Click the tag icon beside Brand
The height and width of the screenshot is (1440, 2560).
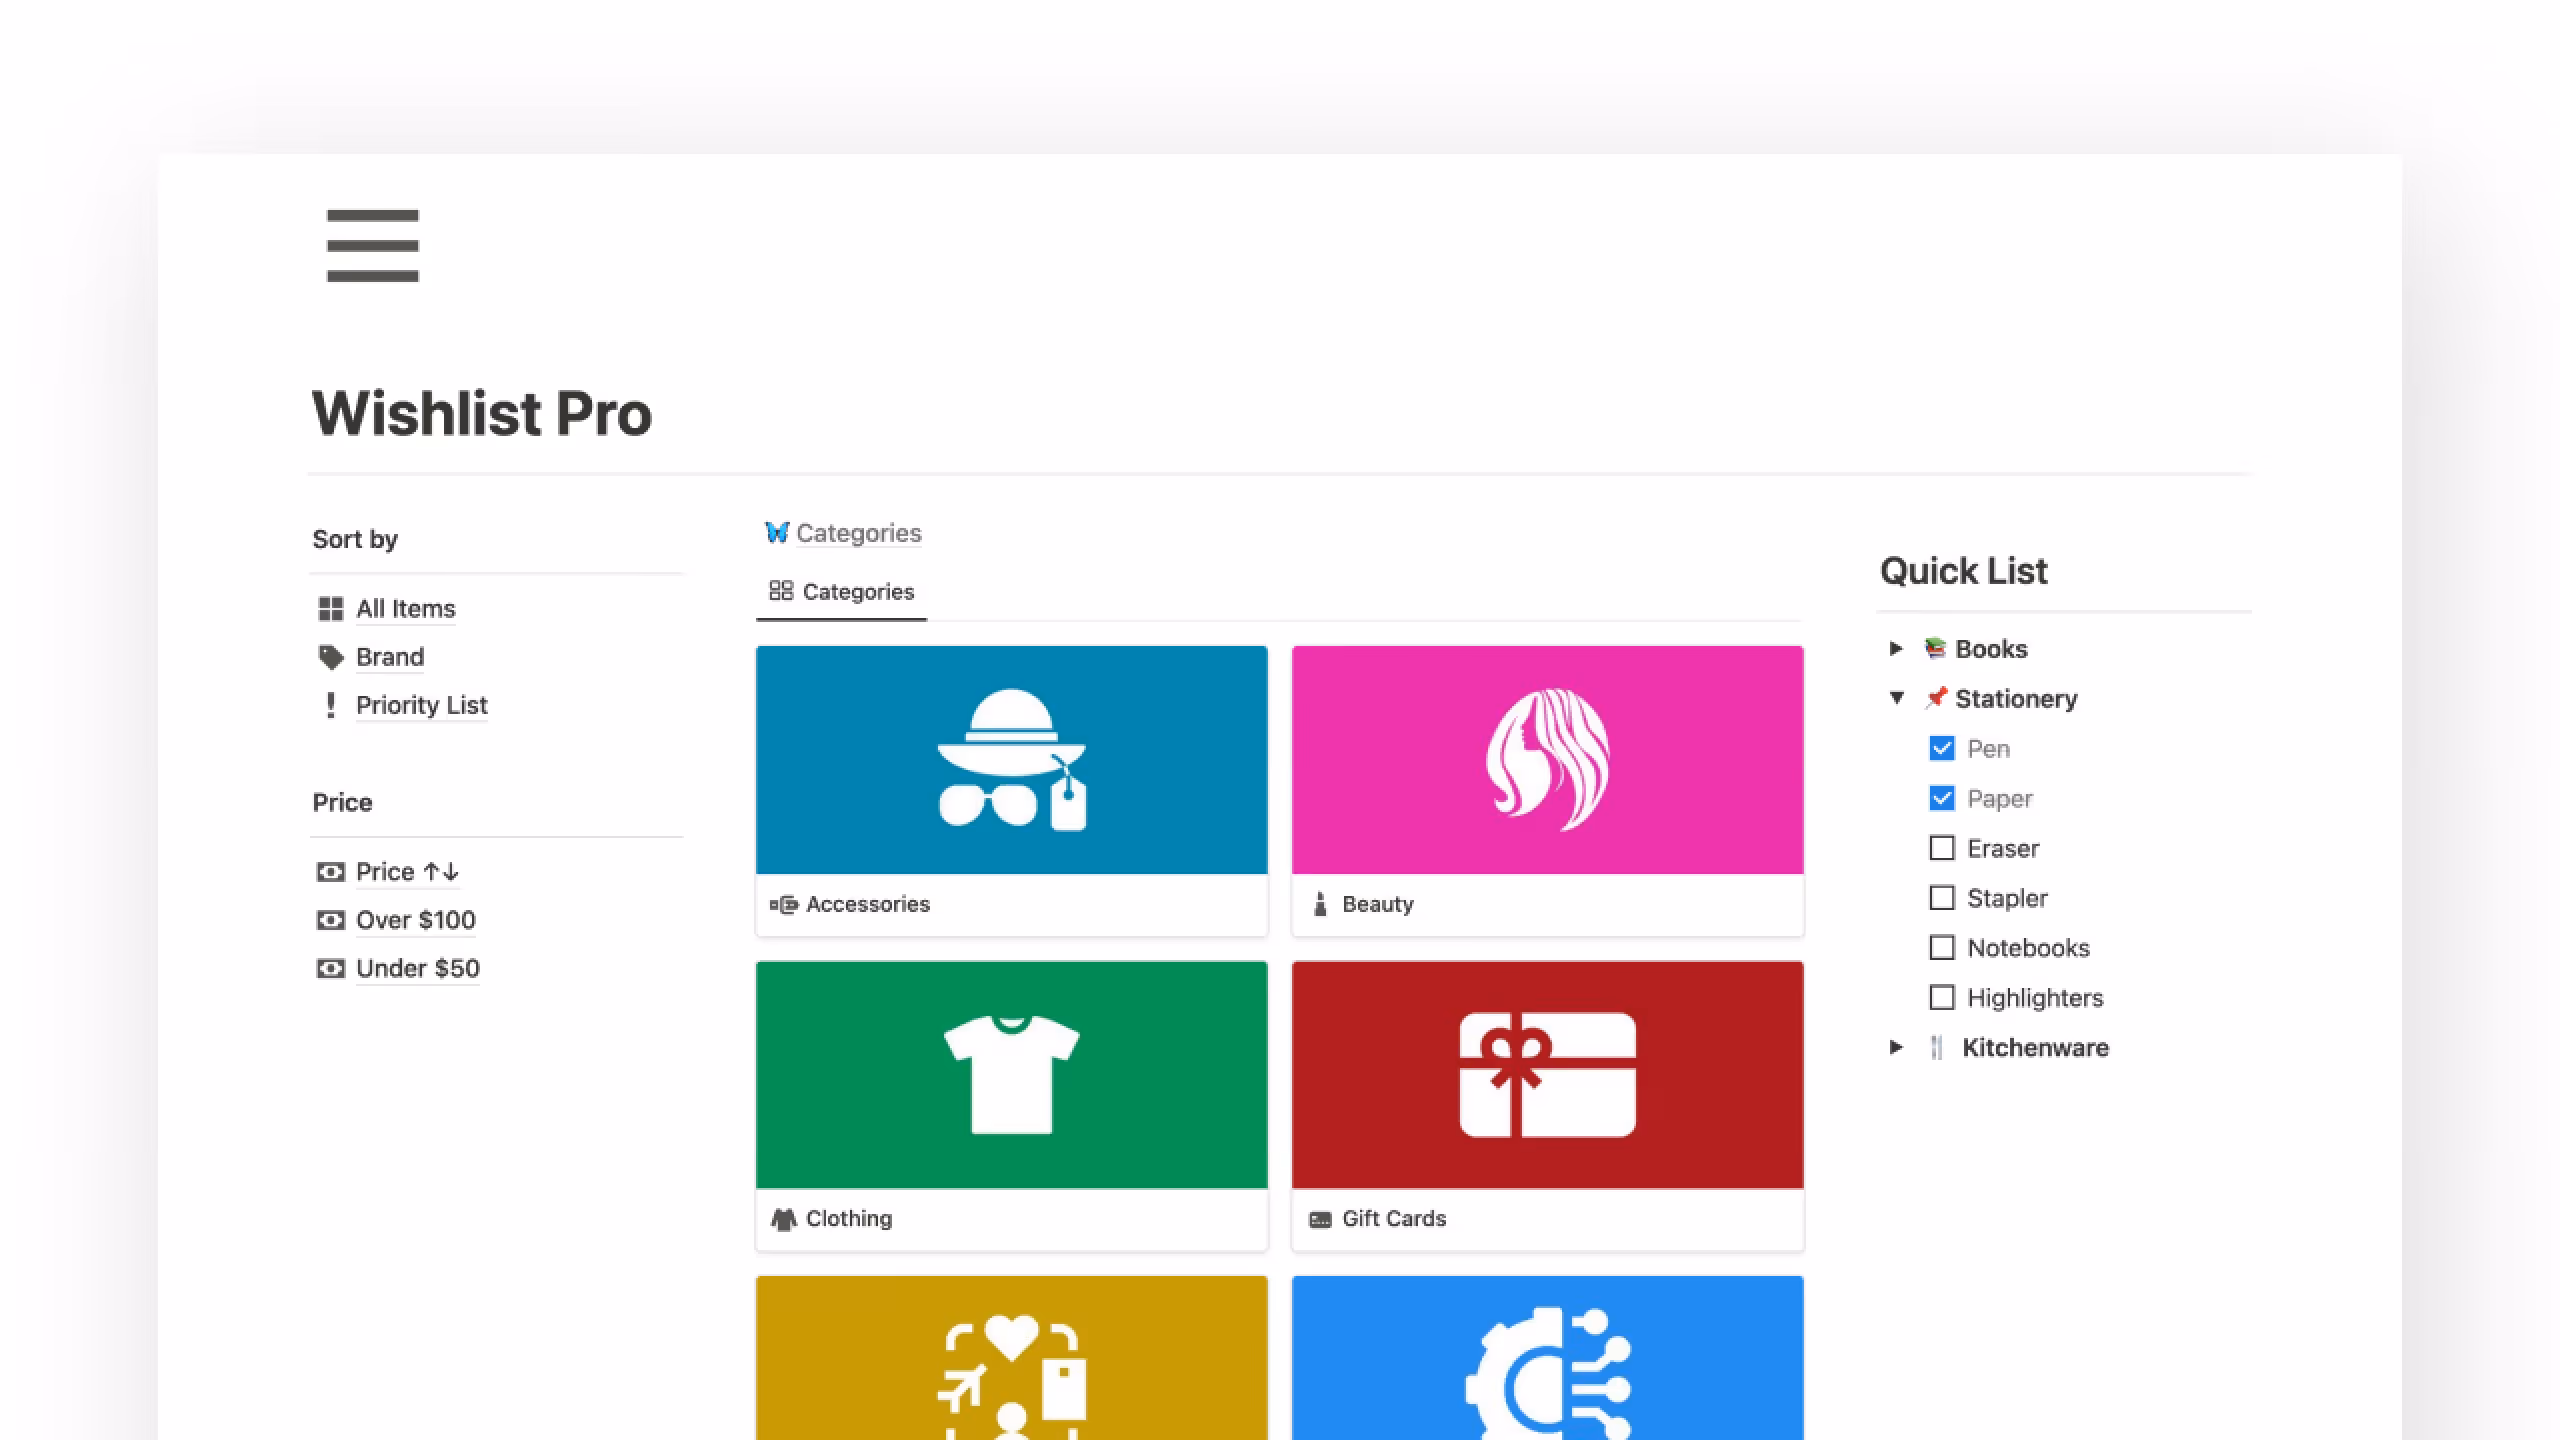pyautogui.click(x=330, y=657)
